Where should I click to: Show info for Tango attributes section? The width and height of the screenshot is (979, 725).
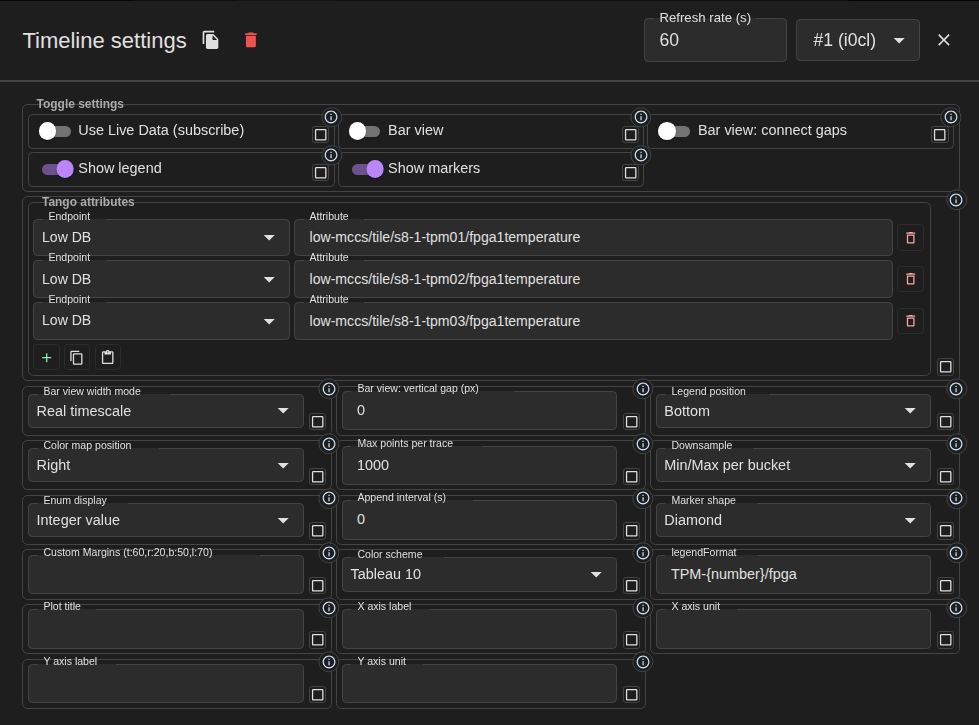(x=956, y=200)
